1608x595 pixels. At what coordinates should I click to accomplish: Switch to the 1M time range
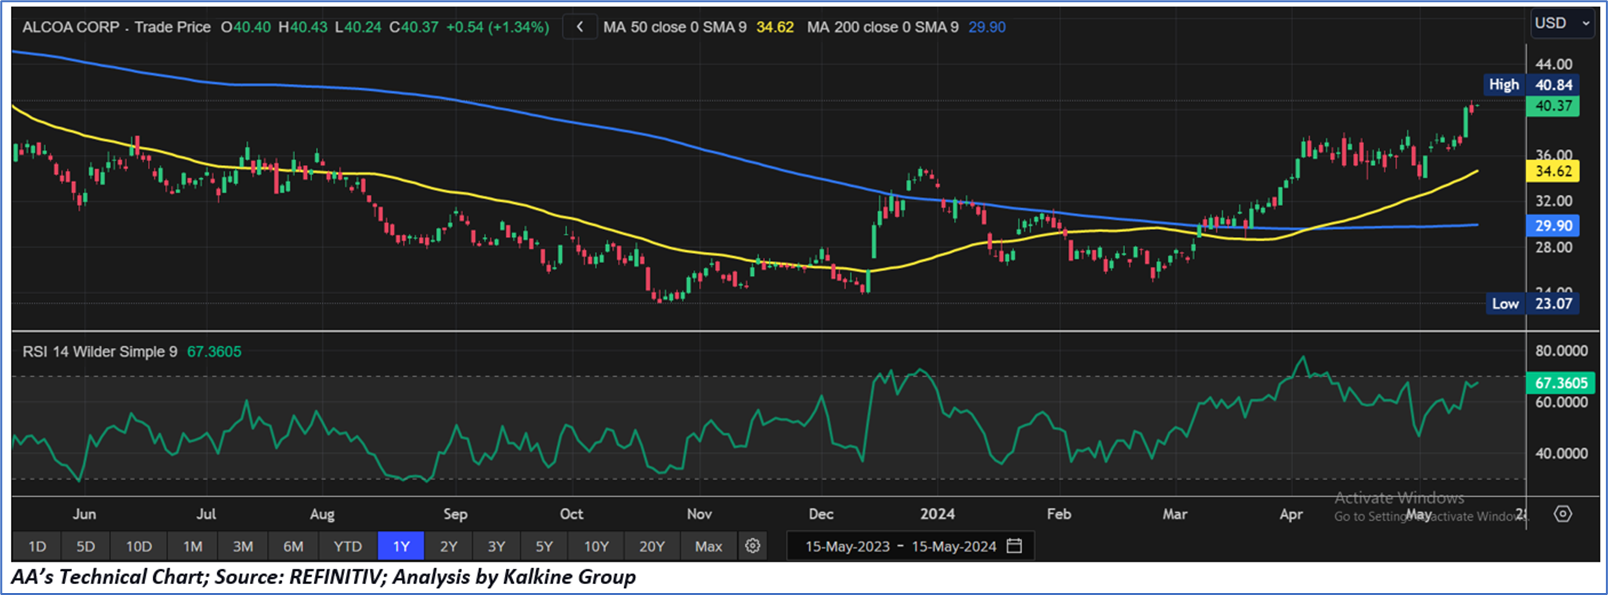[192, 546]
